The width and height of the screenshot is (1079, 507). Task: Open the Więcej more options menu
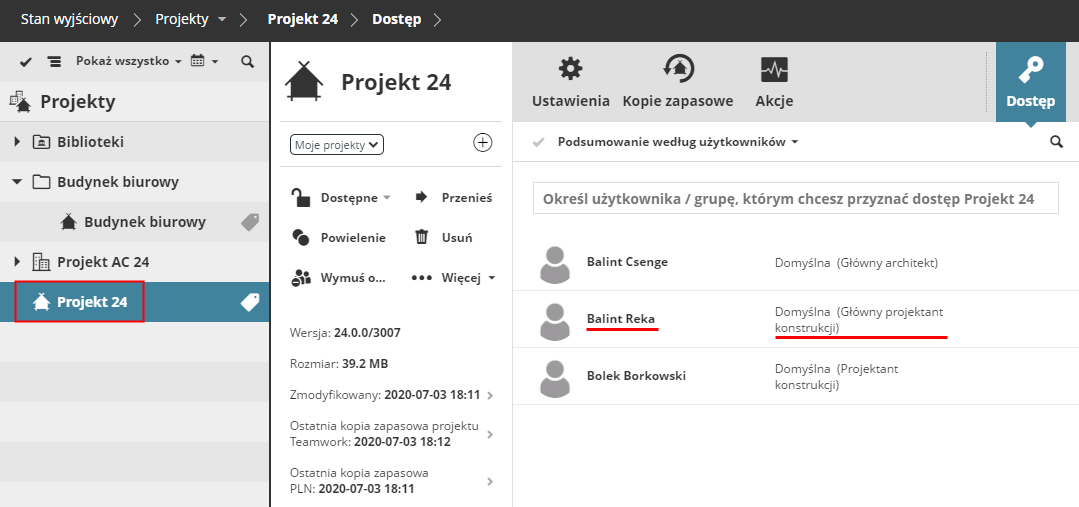pyautogui.click(x=453, y=278)
